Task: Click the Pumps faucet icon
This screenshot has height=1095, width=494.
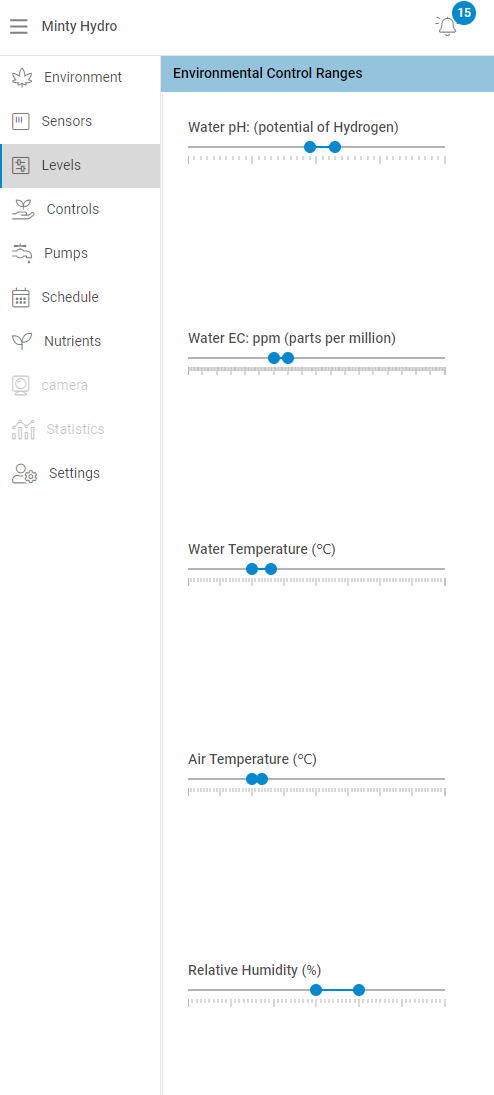Action: (x=22, y=253)
